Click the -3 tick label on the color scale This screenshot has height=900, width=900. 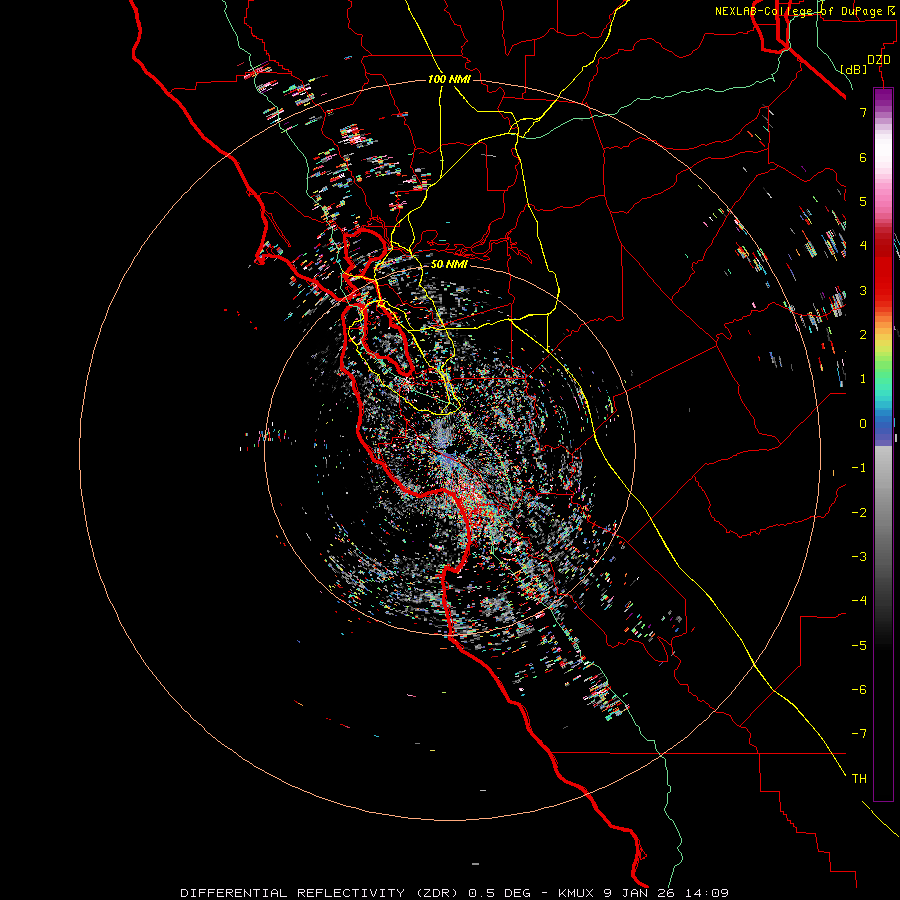(x=859, y=556)
